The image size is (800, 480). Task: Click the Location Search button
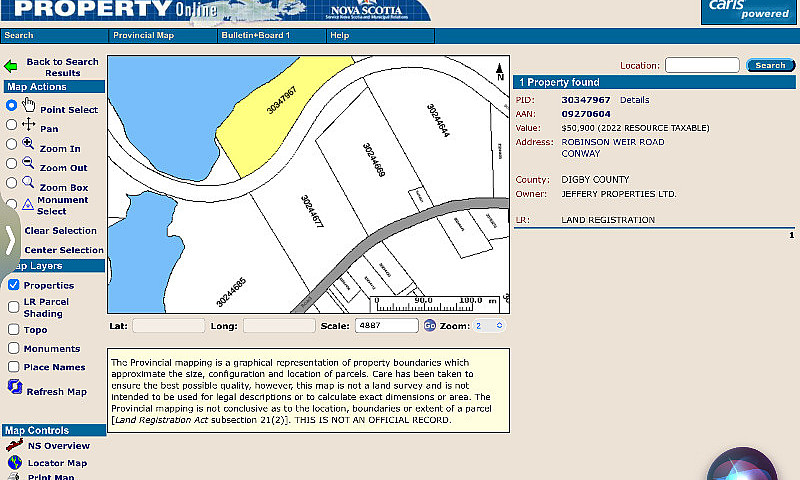point(770,65)
